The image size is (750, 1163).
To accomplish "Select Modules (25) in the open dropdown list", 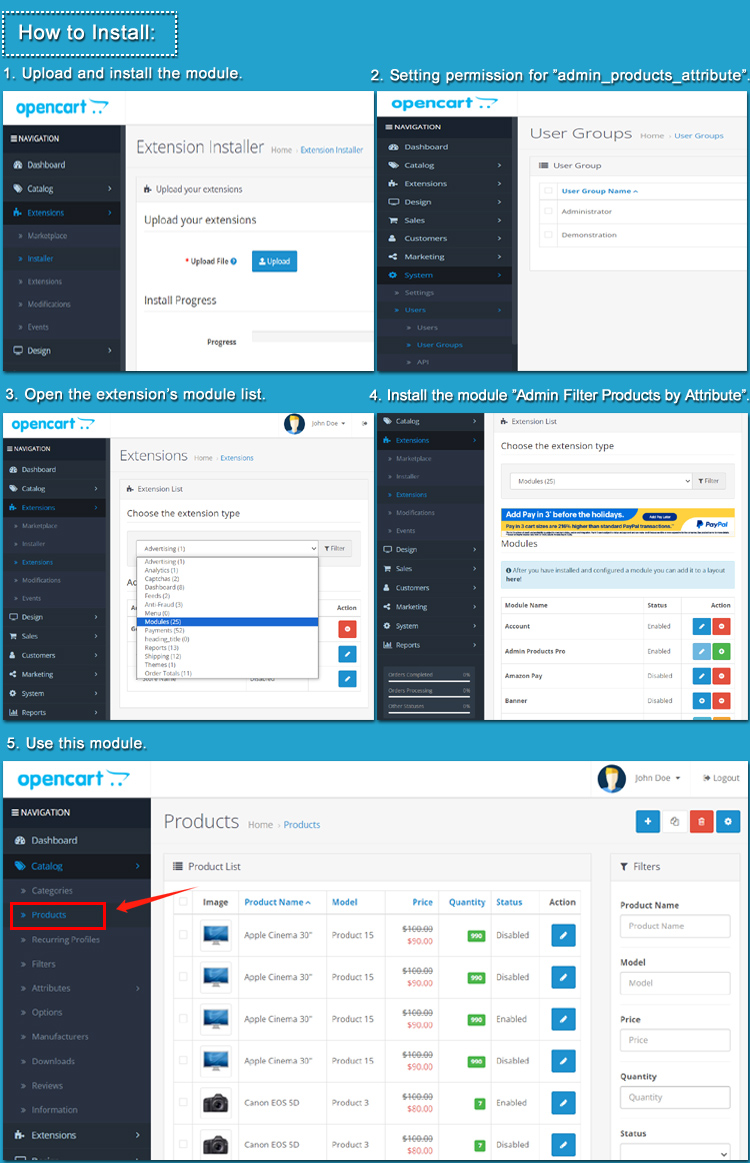I will (x=227, y=622).
